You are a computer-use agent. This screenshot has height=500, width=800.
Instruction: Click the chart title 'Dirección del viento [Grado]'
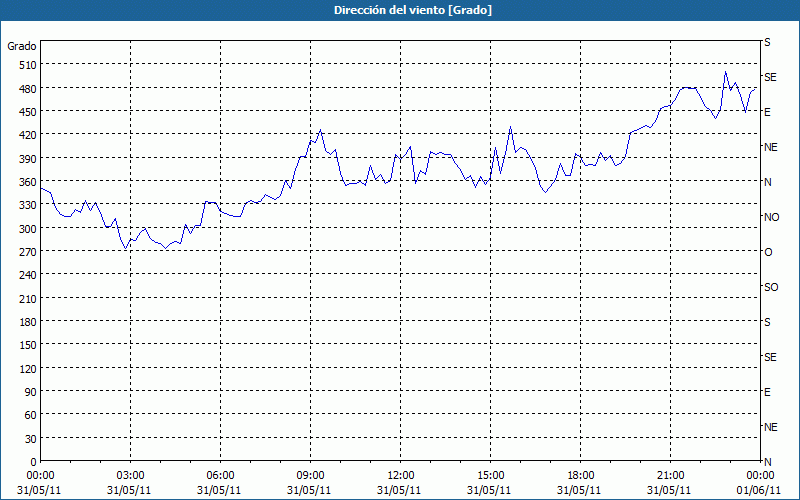[399, 10]
